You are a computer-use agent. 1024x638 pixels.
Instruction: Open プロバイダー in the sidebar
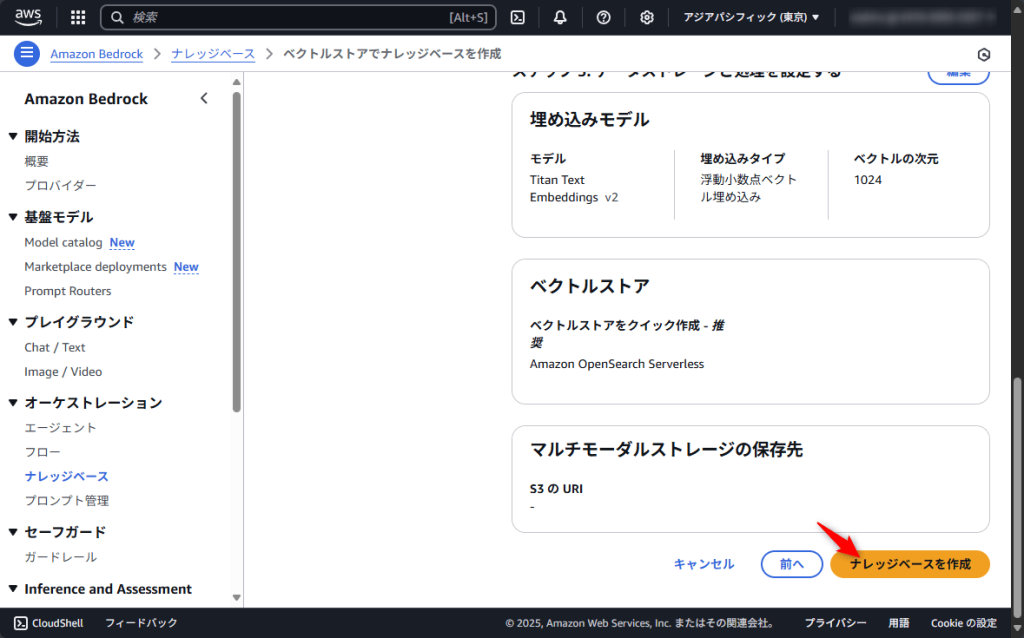pos(60,185)
